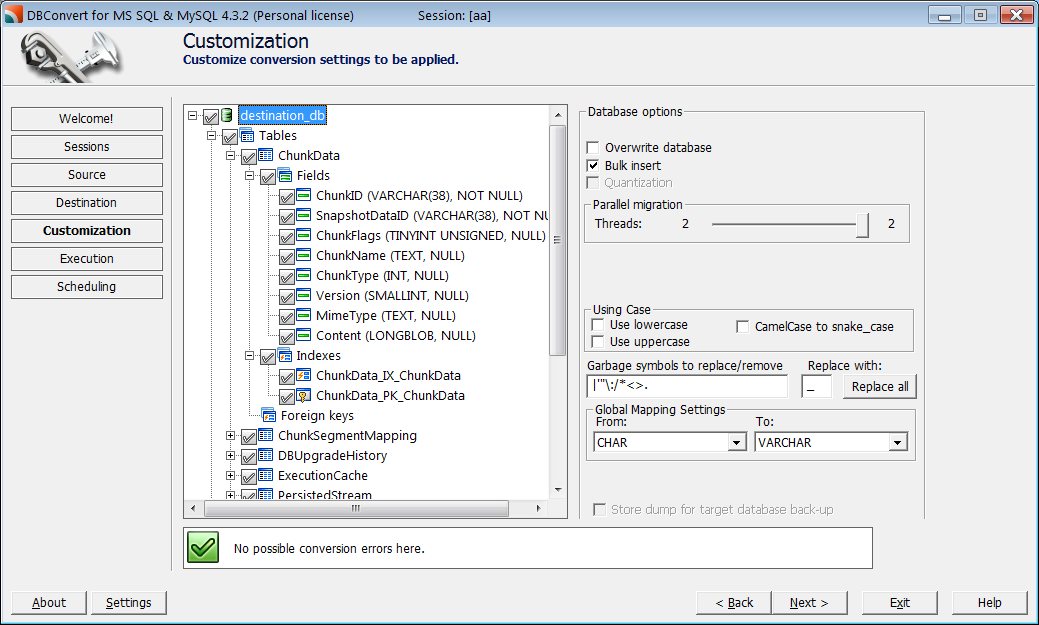The image size is (1039, 625).
Task: Expand the ChunkSegmentMapping table node
Action: pyautogui.click(x=231, y=435)
